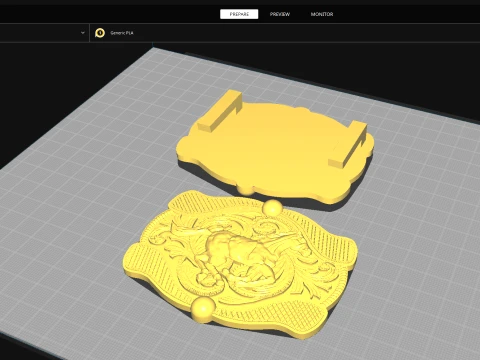Open the PREVIEW stage tab

coord(280,14)
